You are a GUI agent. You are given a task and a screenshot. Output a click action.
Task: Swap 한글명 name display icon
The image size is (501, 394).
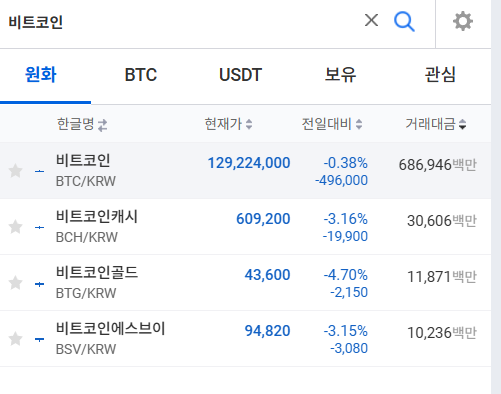[103, 125]
